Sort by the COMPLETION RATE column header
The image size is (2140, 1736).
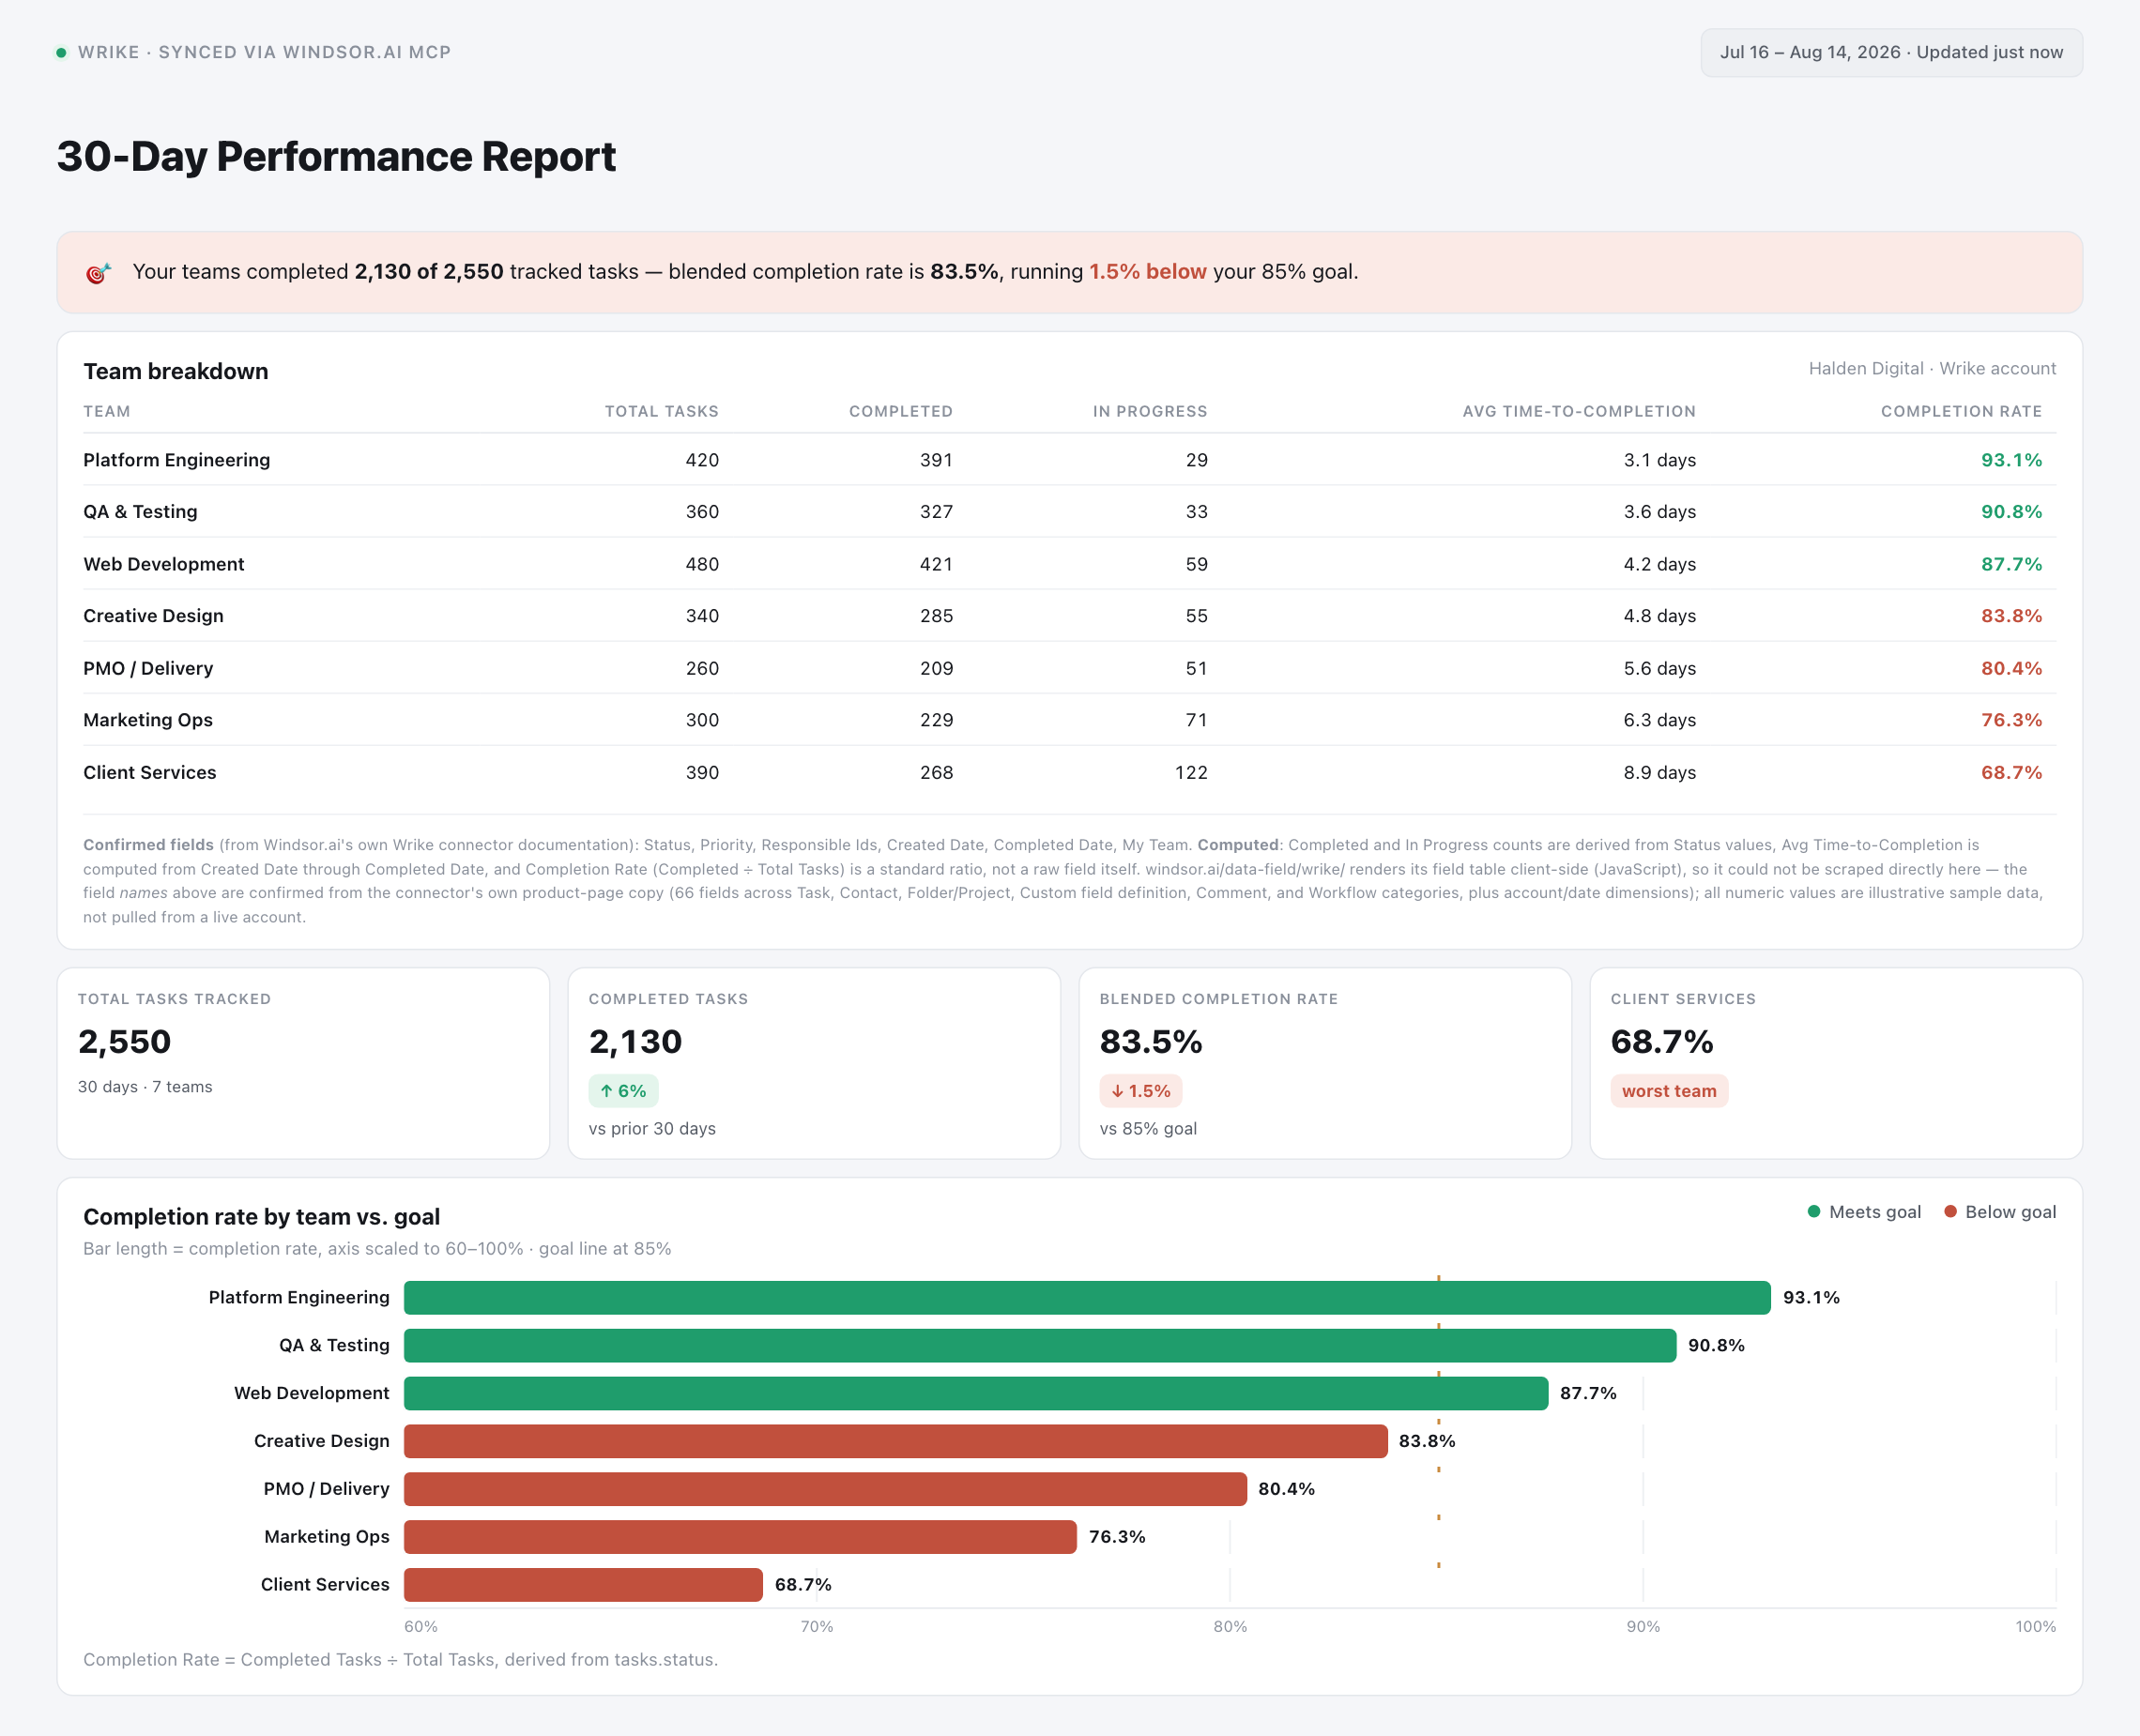tap(1961, 411)
